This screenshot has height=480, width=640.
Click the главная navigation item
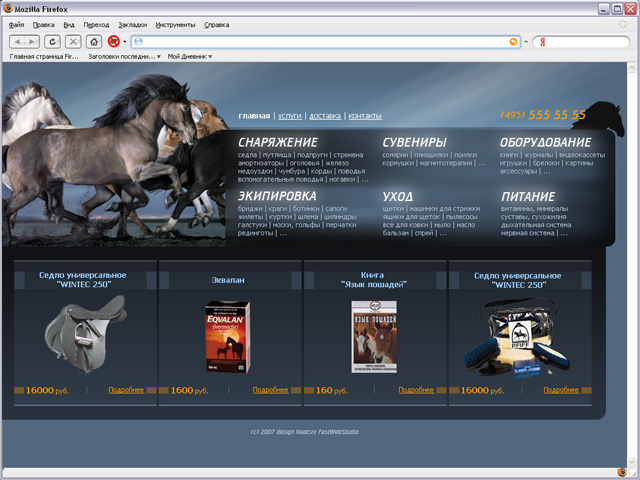254,116
